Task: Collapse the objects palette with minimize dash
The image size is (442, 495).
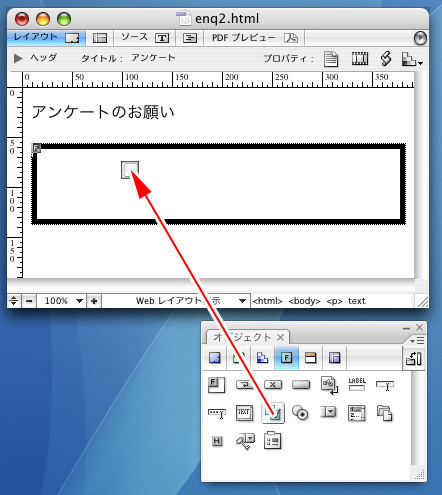Action: tap(406, 328)
